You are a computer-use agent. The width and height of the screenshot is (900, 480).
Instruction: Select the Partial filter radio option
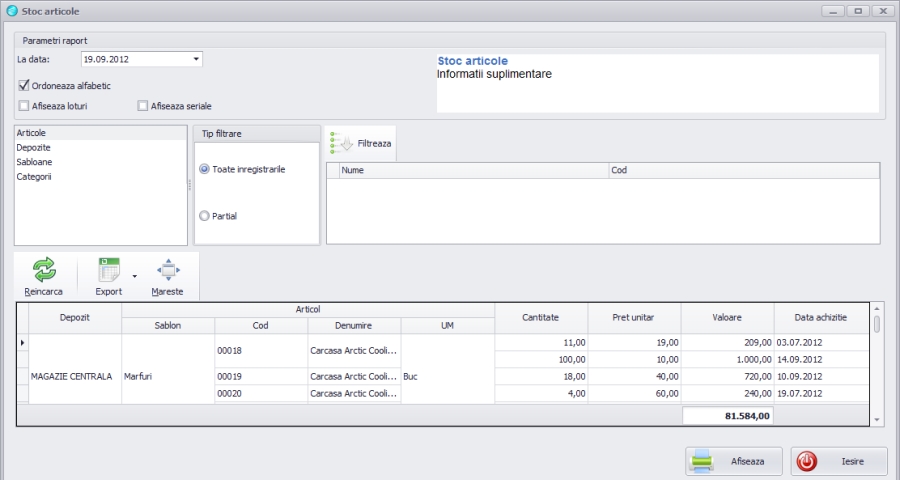205,215
